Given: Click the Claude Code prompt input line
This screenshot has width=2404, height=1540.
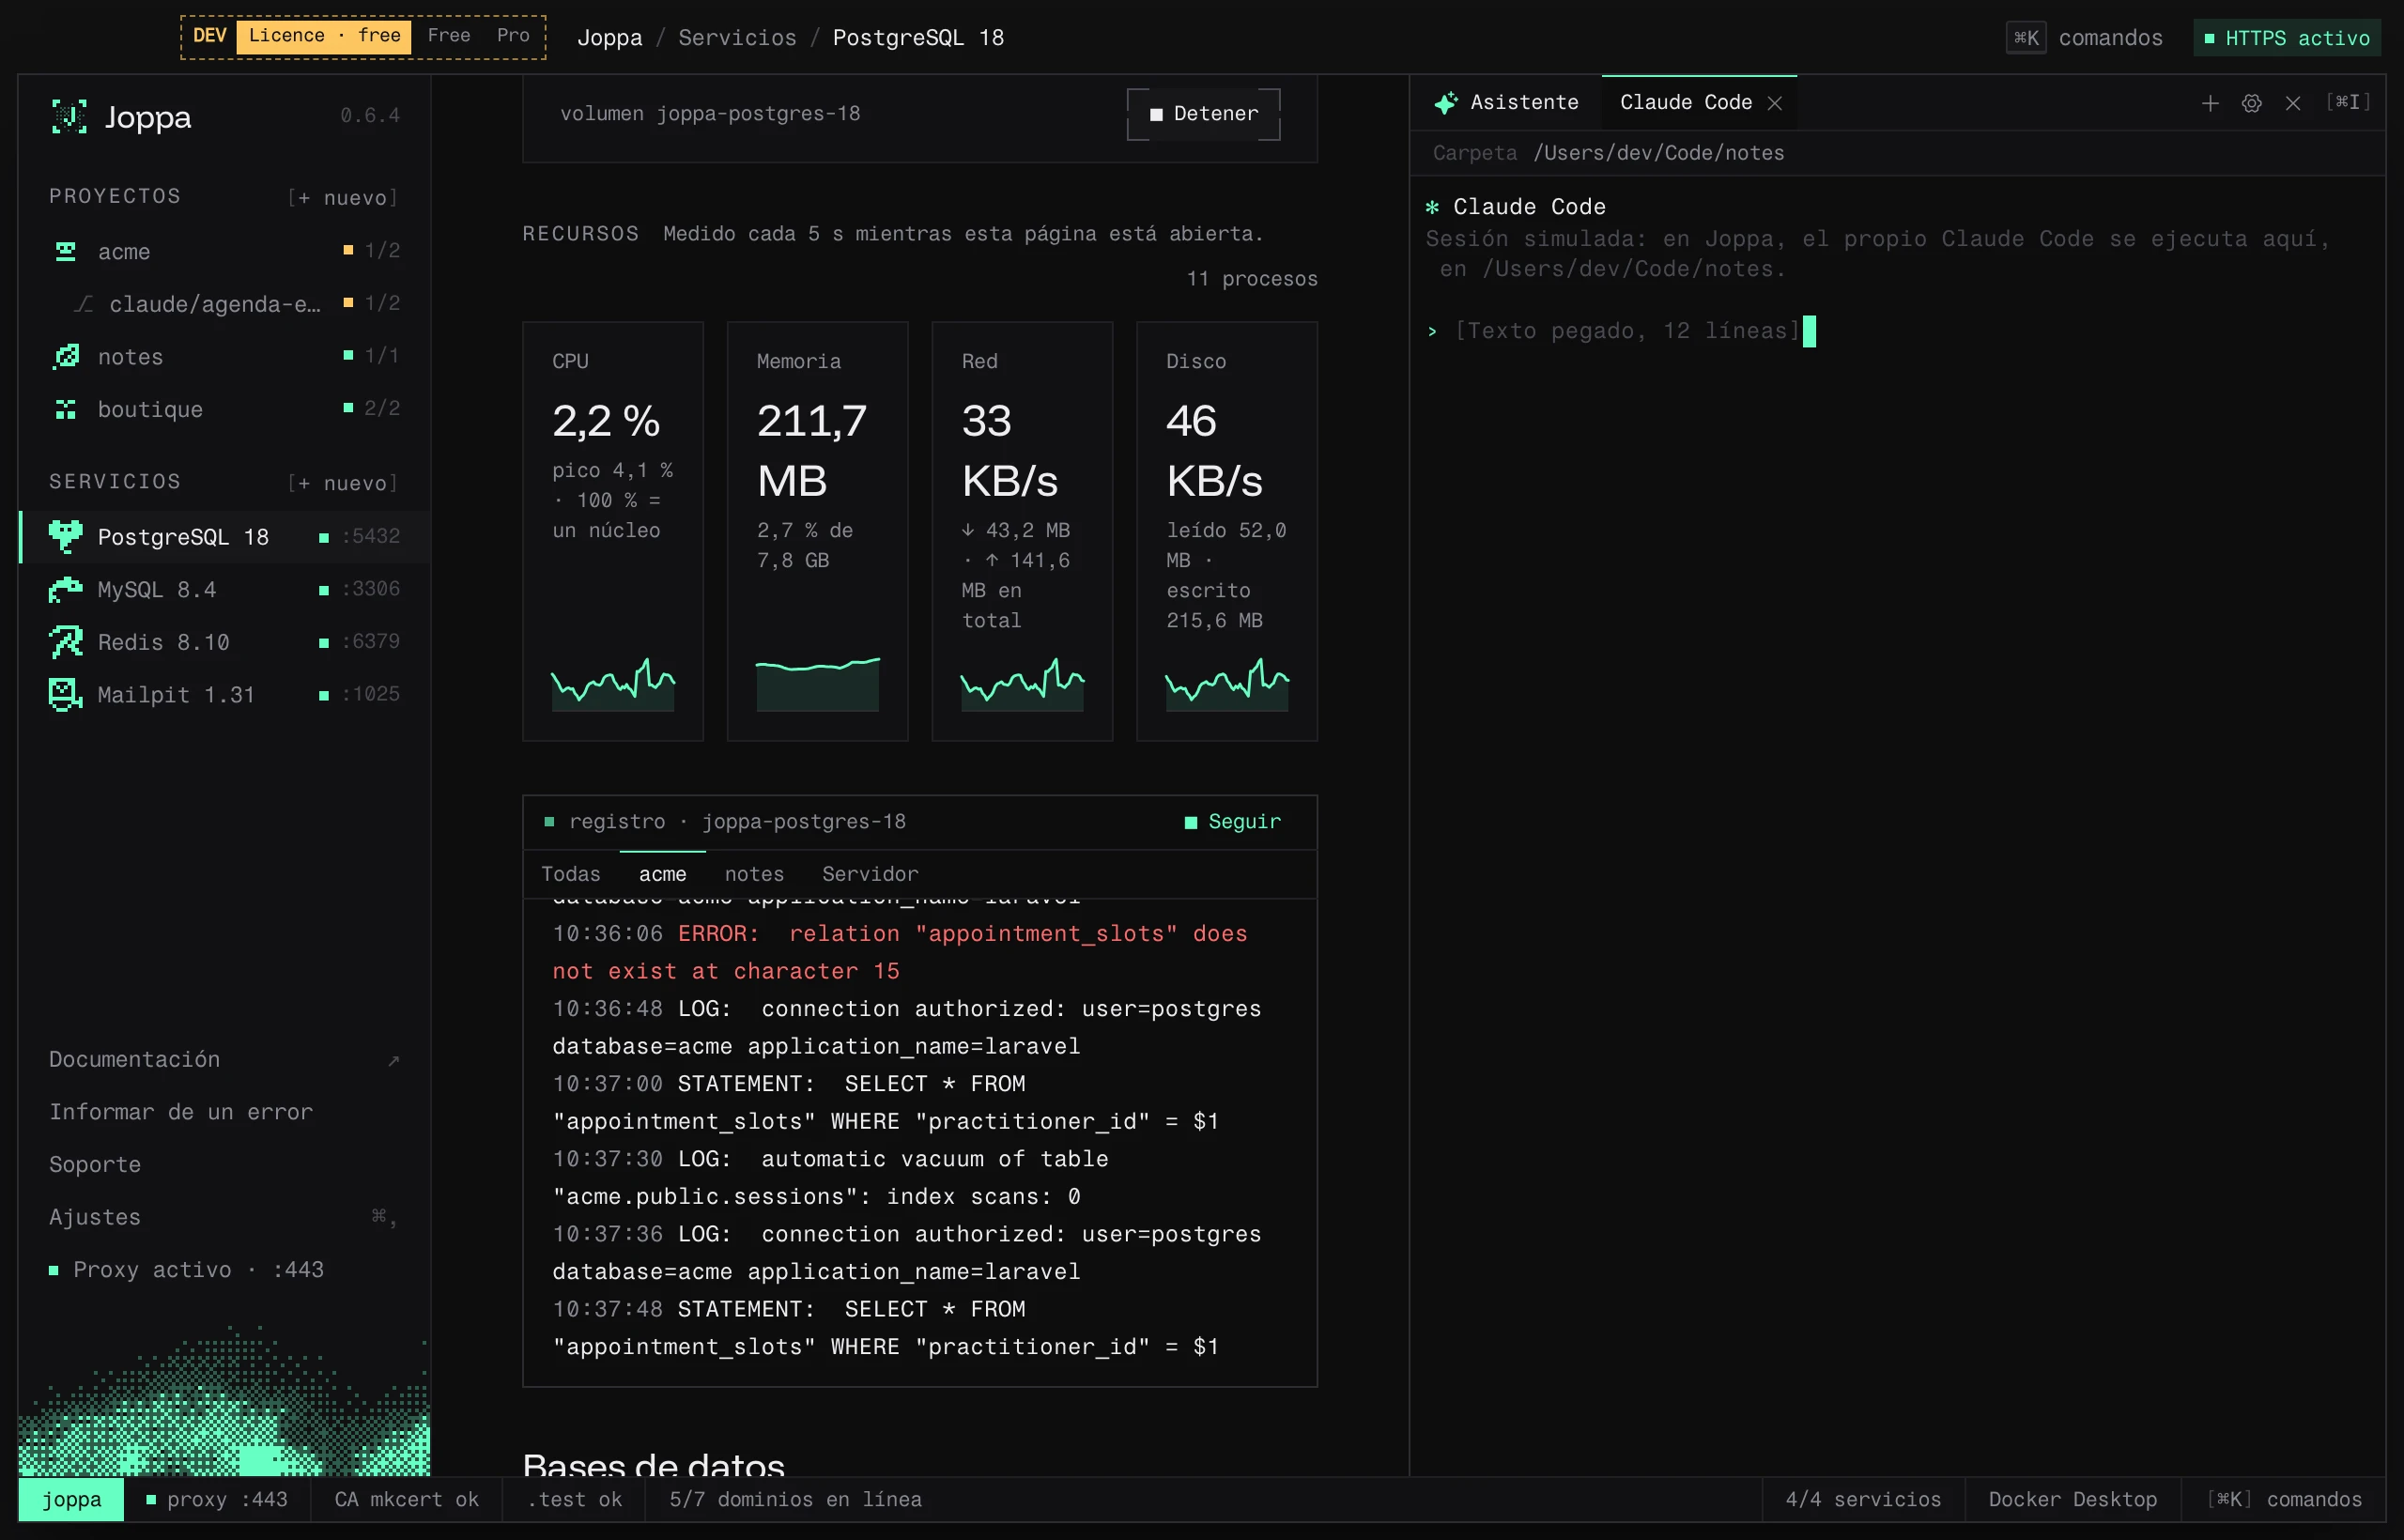Looking at the screenshot, I should (1896, 330).
